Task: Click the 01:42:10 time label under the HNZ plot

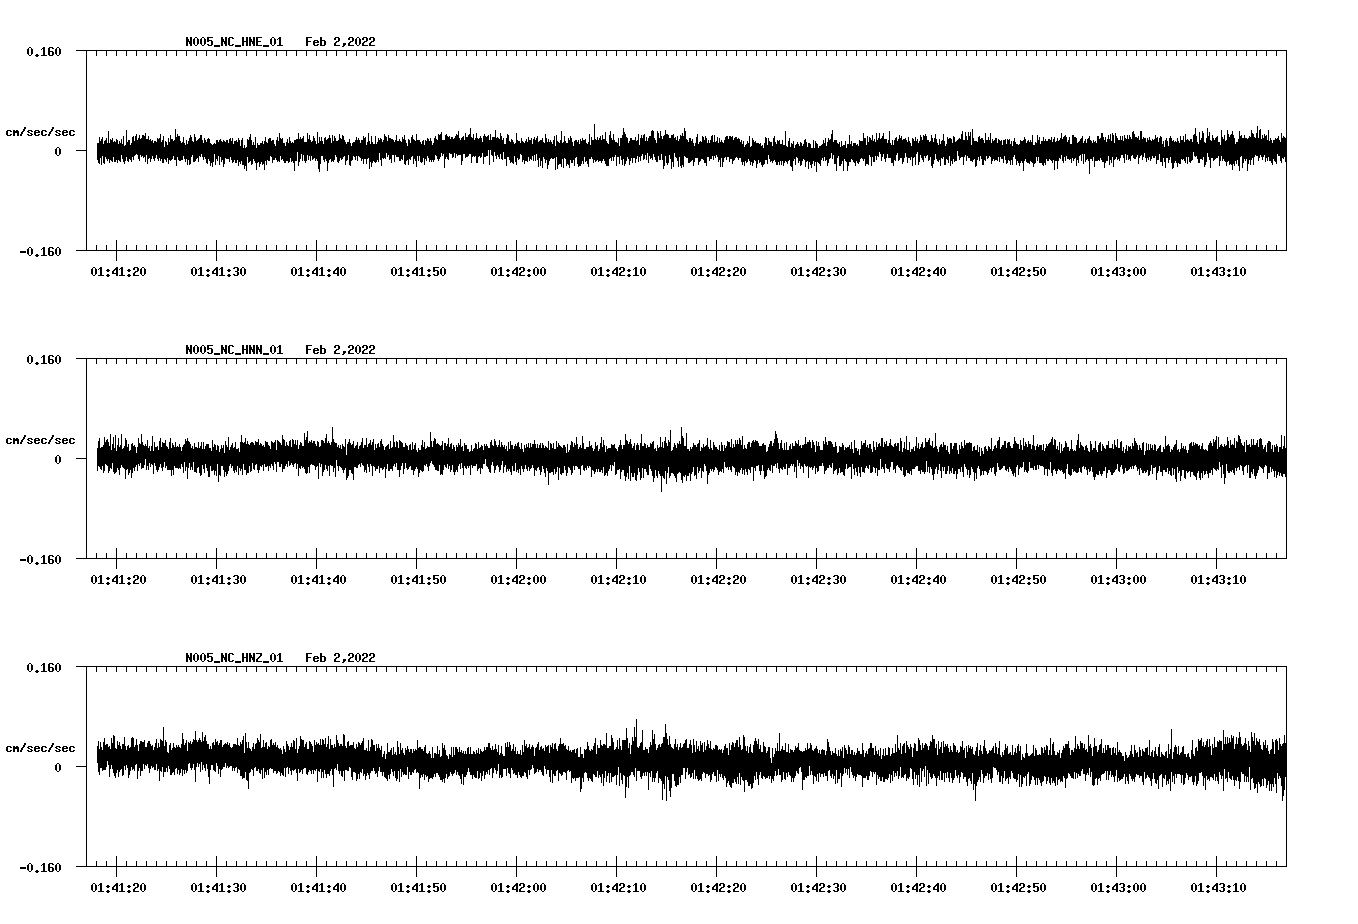Action: pyautogui.click(x=618, y=888)
